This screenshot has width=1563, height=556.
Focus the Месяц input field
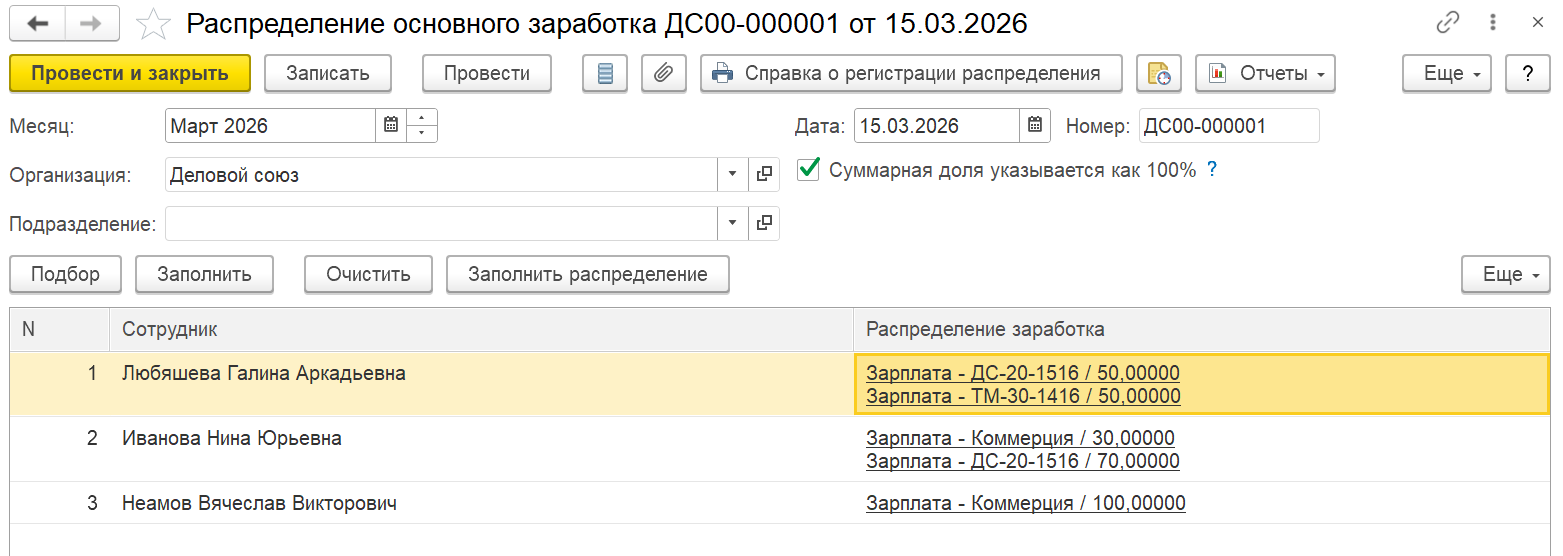coord(271,126)
